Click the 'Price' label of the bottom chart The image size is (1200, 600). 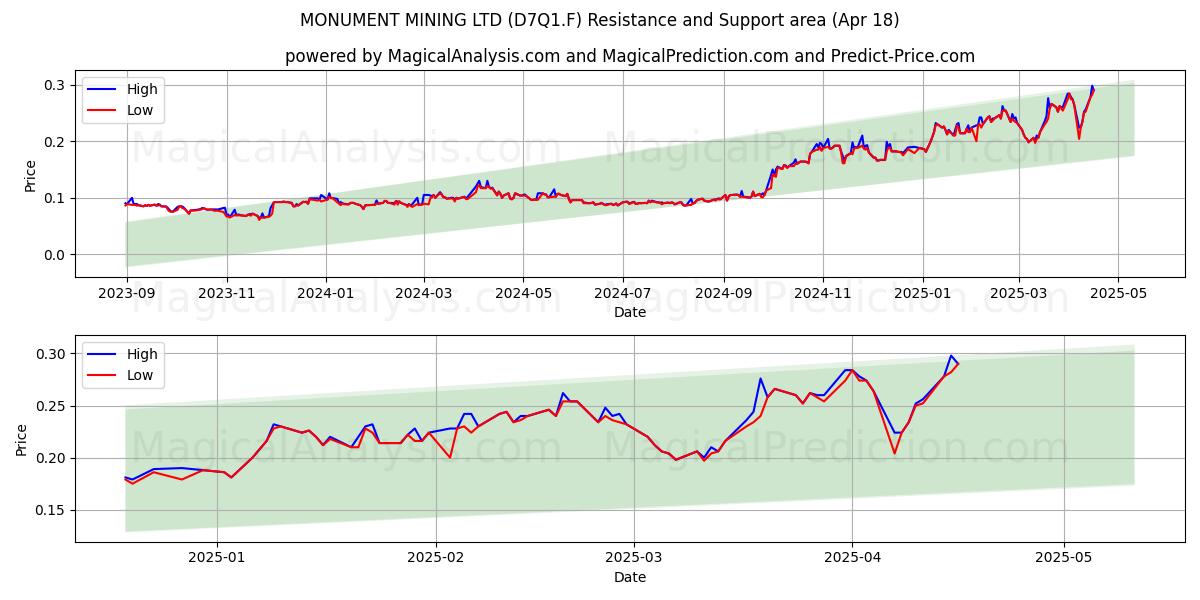(x=22, y=440)
